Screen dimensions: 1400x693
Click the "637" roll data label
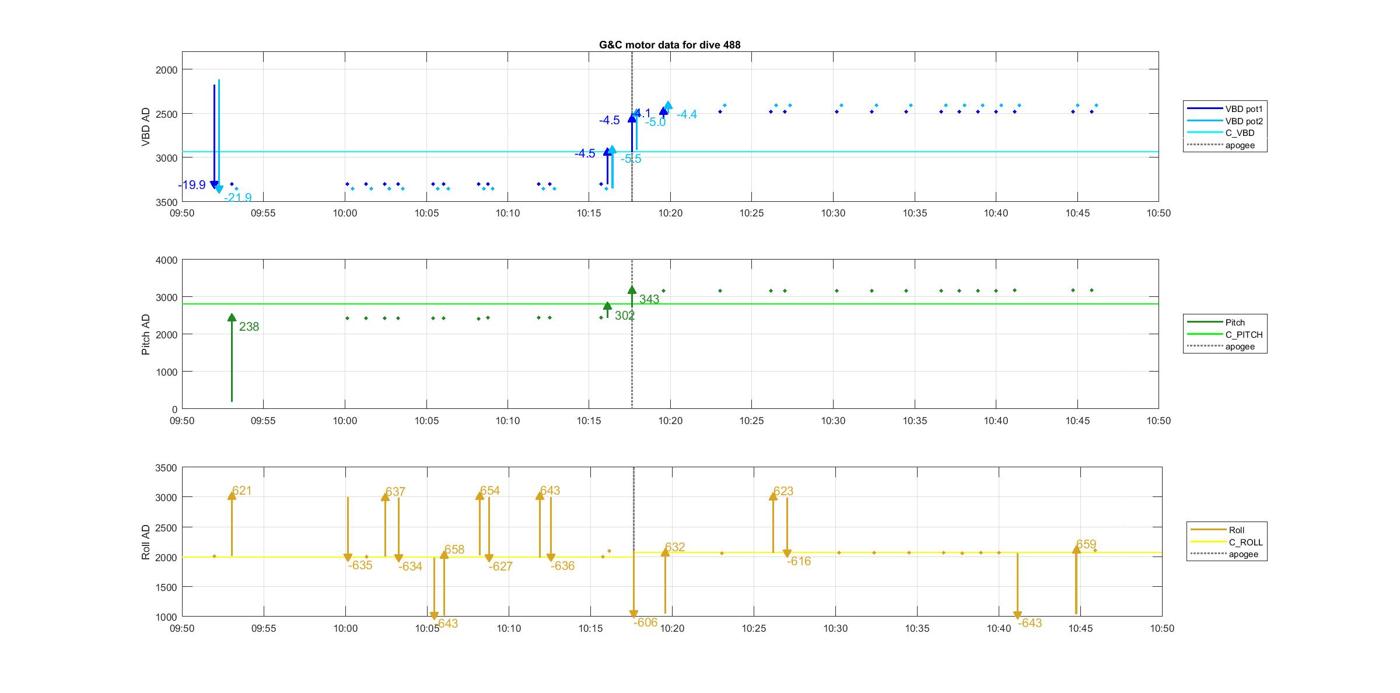[396, 492]
